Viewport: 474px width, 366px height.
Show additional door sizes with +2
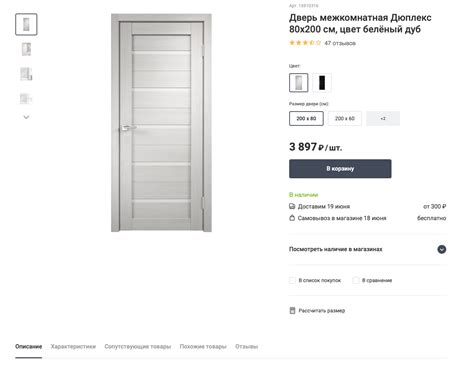click(383, 118)
